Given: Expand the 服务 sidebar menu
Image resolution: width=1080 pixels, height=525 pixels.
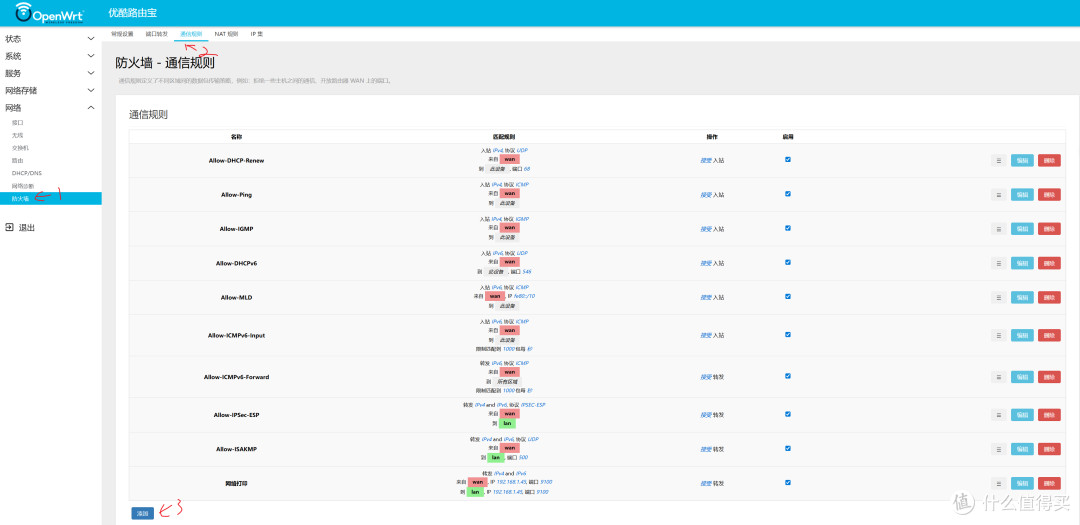Looking at the screenshot, I should pos(51,73).
